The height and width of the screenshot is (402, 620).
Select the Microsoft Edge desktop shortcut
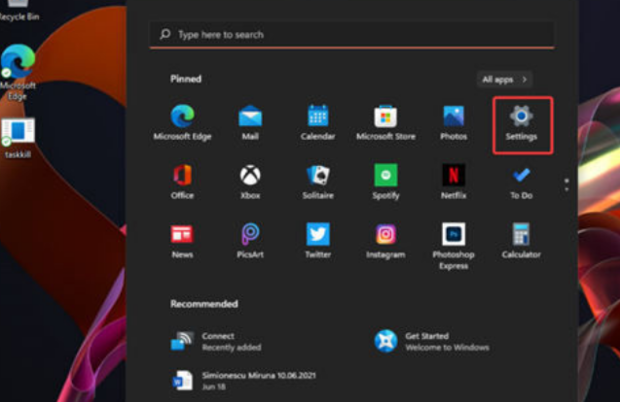click(x=18, y=72)
